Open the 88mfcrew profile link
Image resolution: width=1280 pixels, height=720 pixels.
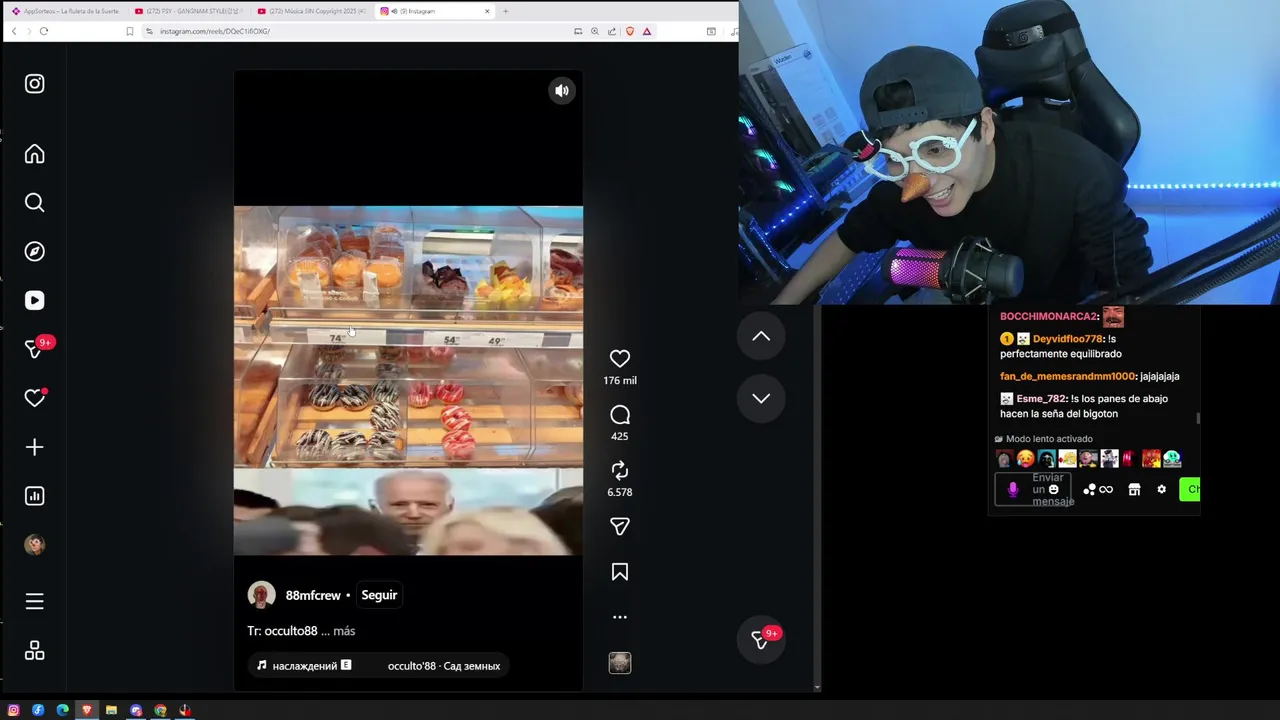point(313,595)
